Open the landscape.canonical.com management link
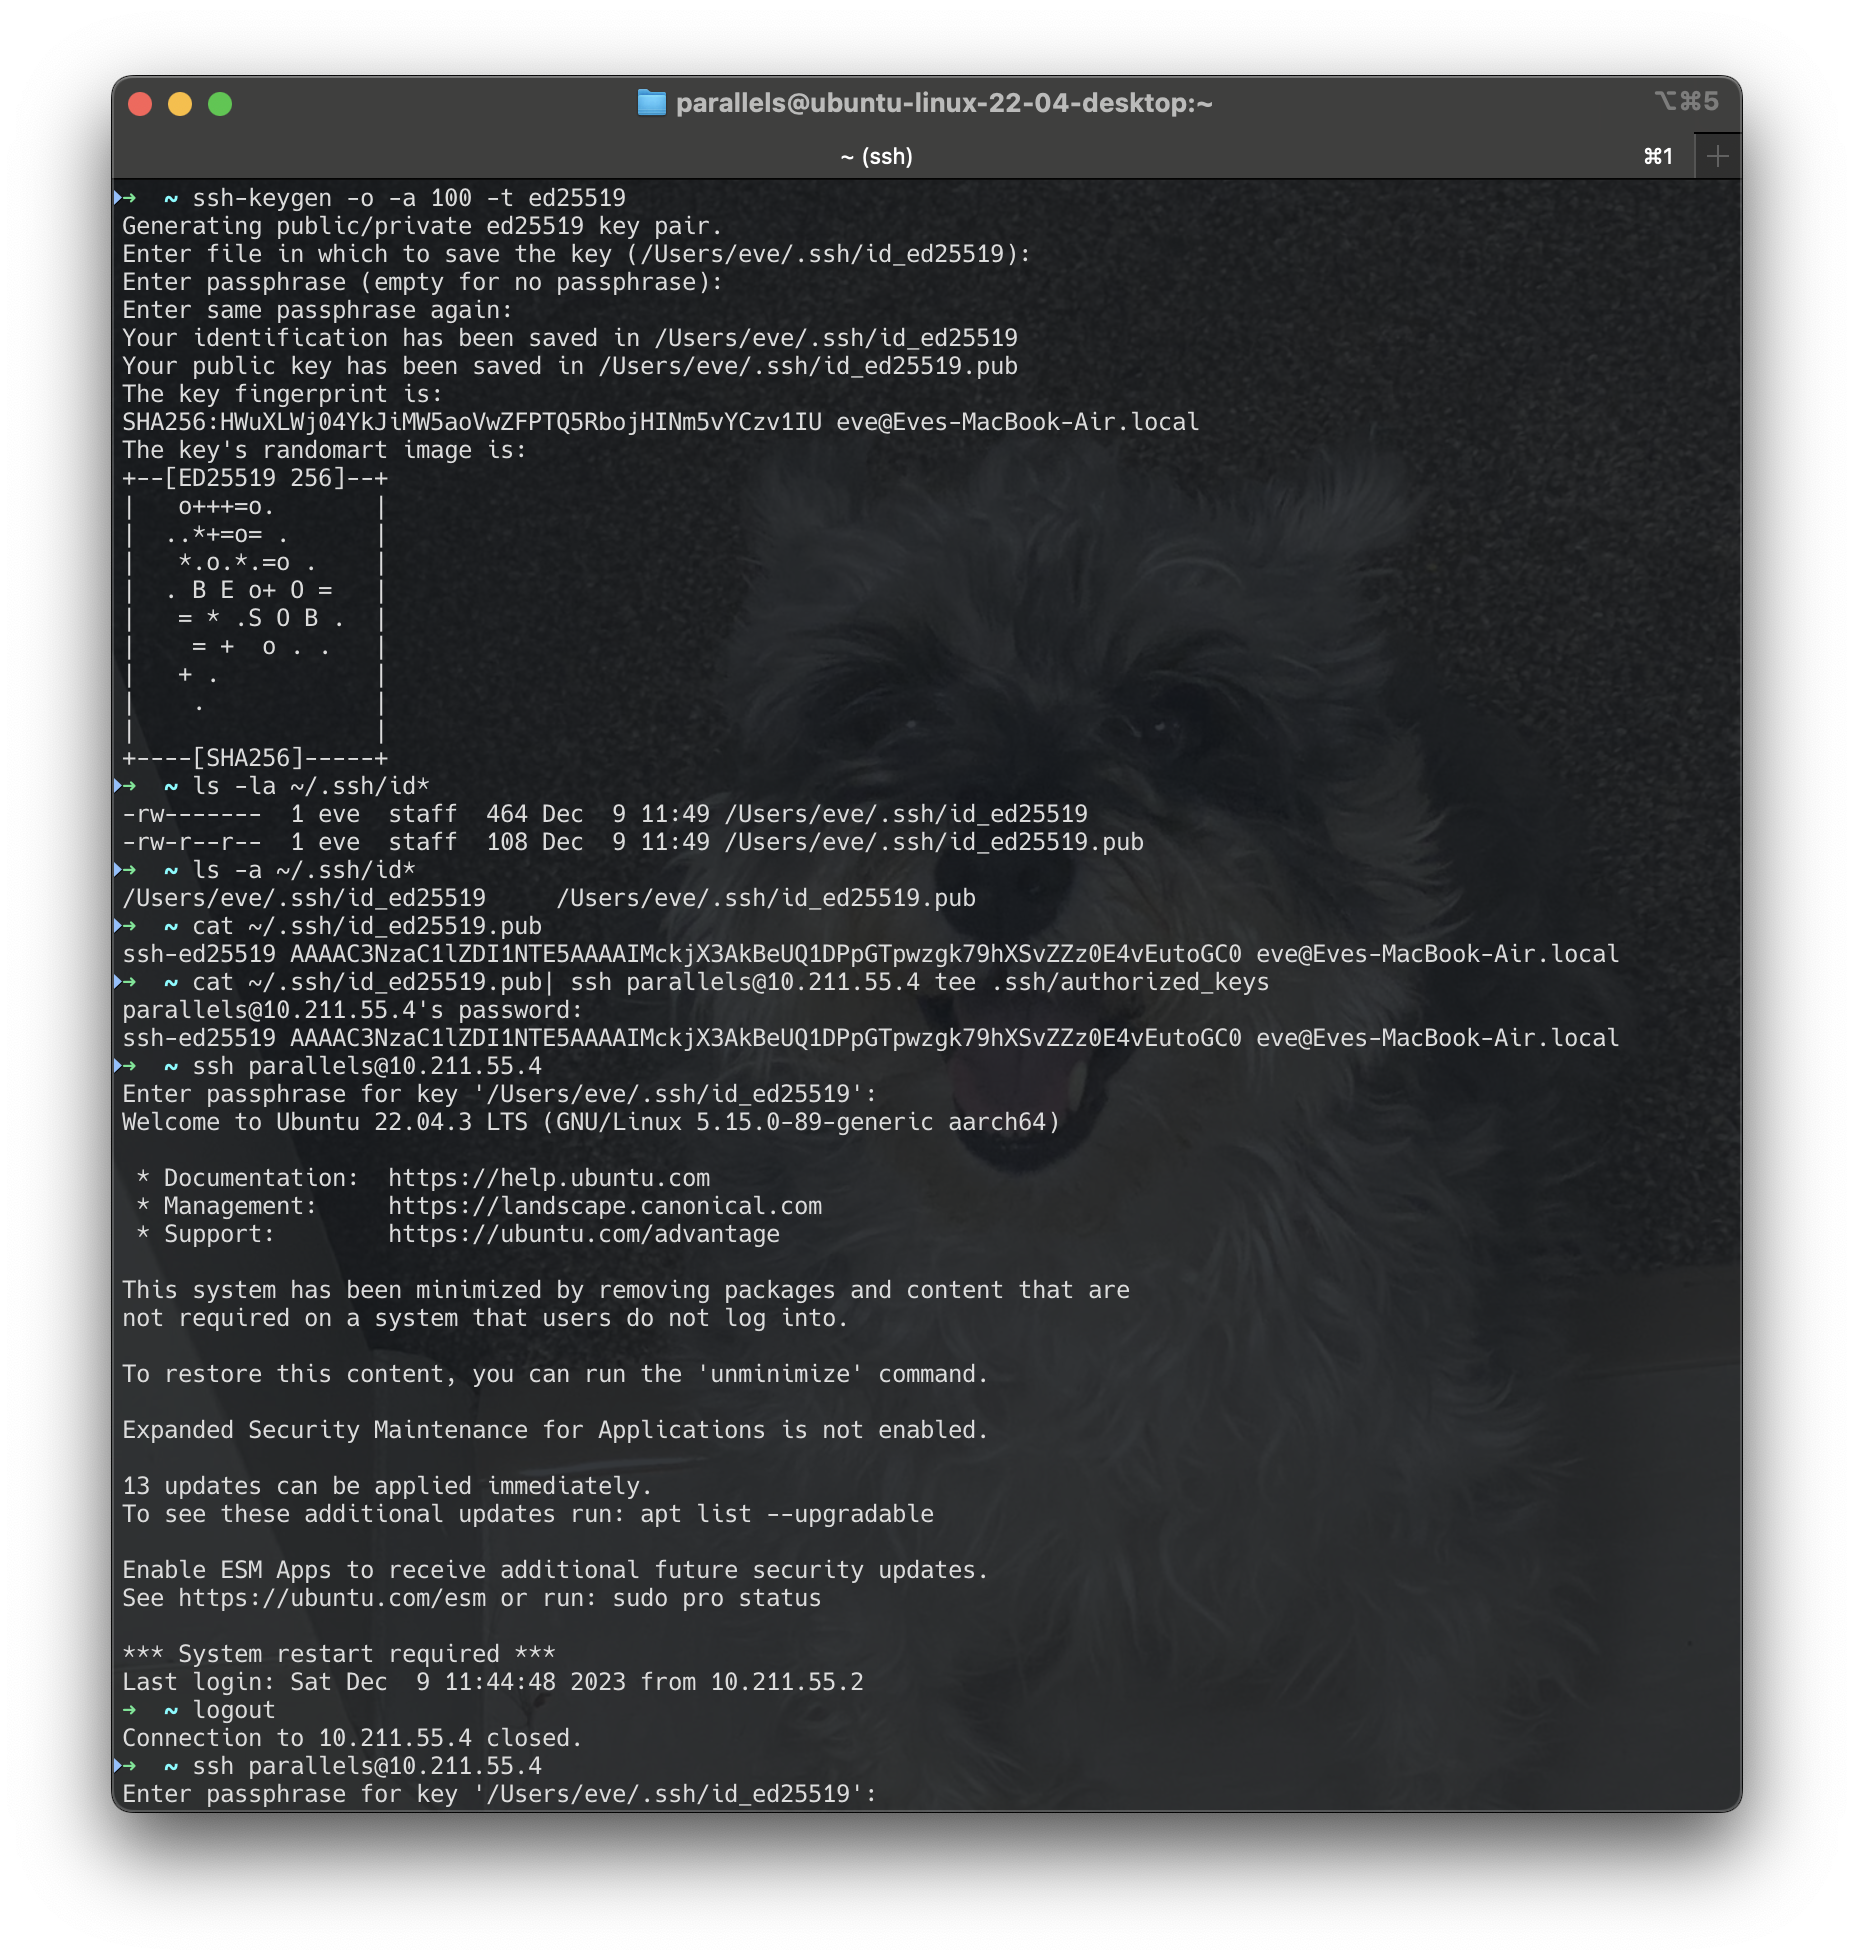The width and height of the screenshot is (1854, 1960). click(604, 1206)
